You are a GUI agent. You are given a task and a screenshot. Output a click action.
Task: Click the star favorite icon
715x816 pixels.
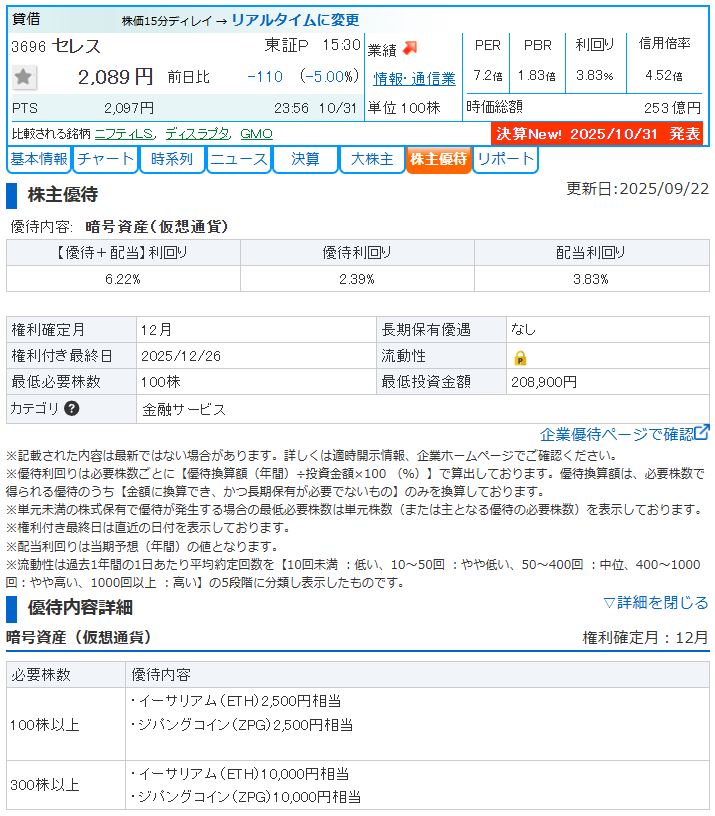25,77
